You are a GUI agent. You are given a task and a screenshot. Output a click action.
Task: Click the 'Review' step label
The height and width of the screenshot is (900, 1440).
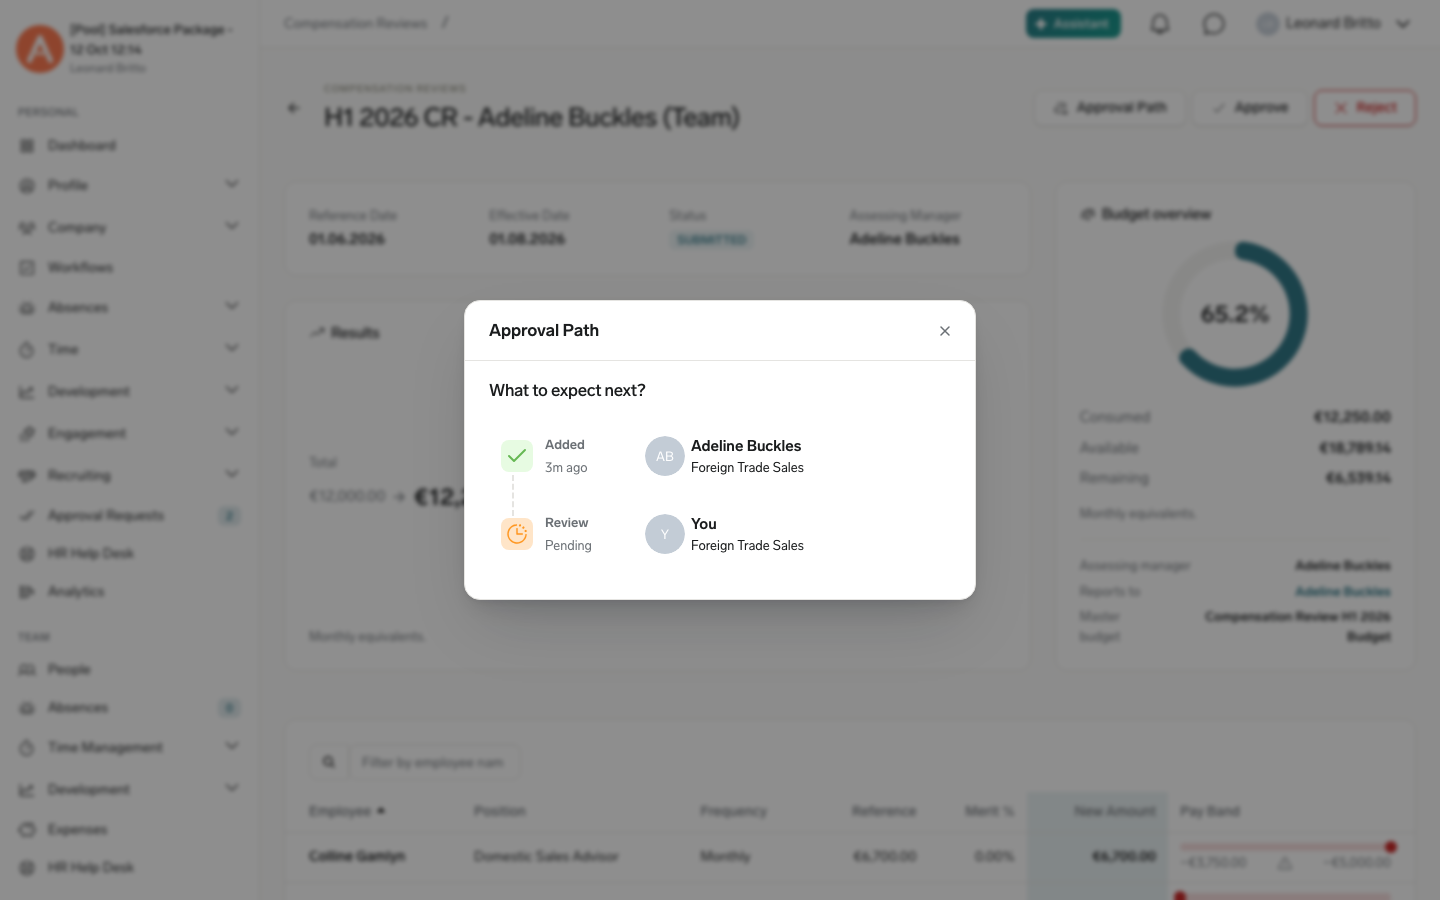[566, 523]
